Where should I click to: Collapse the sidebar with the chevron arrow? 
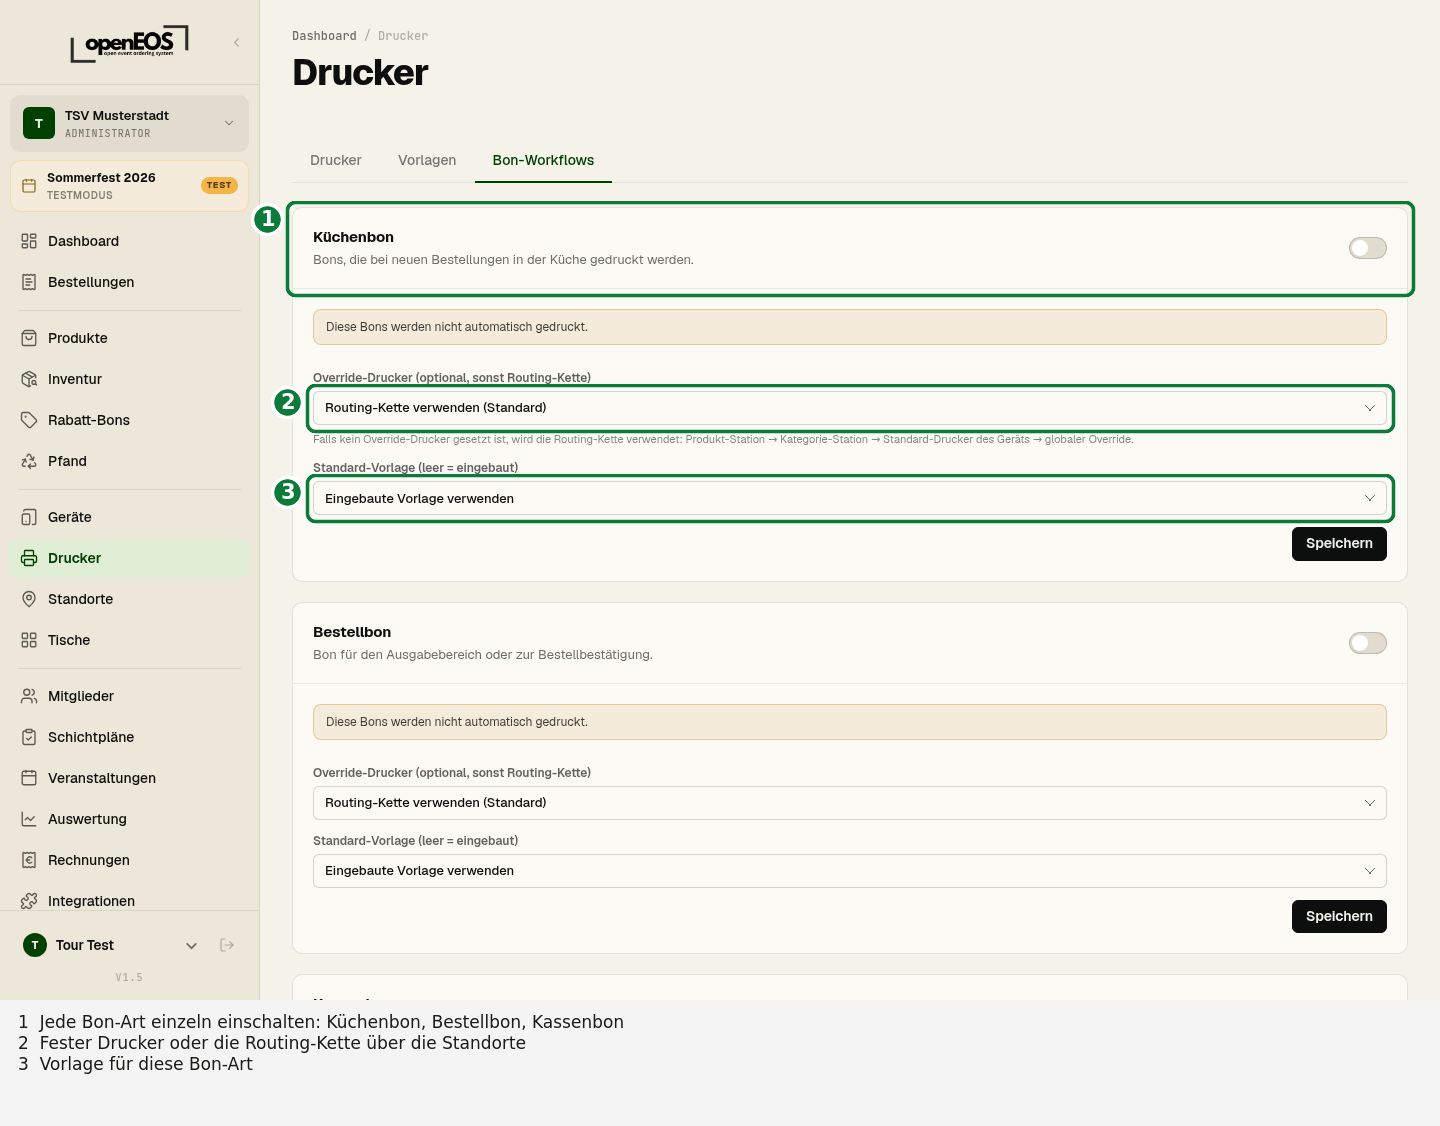click(237, 42)
